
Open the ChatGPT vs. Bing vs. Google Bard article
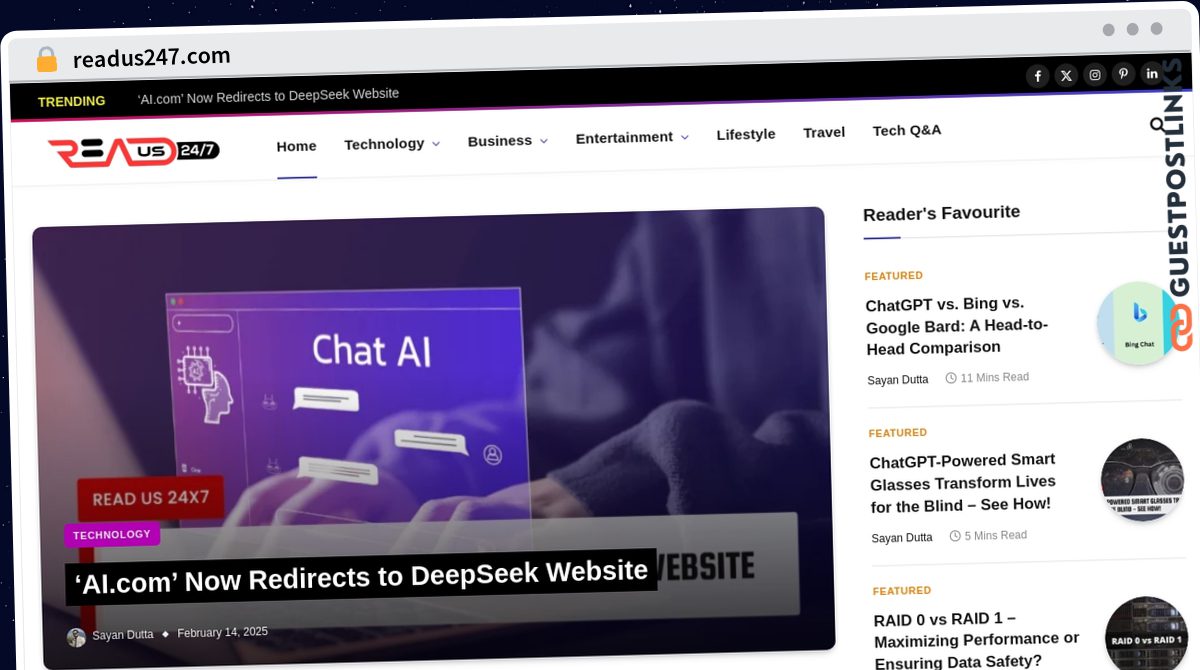pos(958,326)
